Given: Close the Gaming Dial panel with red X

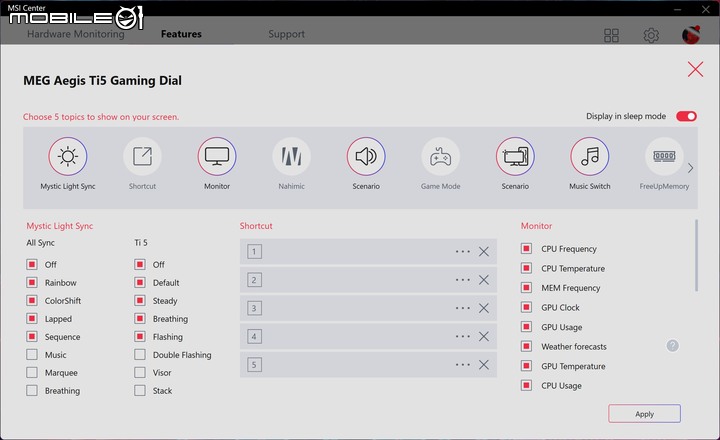Looking at the screenshot, I should tap(695, 69).
